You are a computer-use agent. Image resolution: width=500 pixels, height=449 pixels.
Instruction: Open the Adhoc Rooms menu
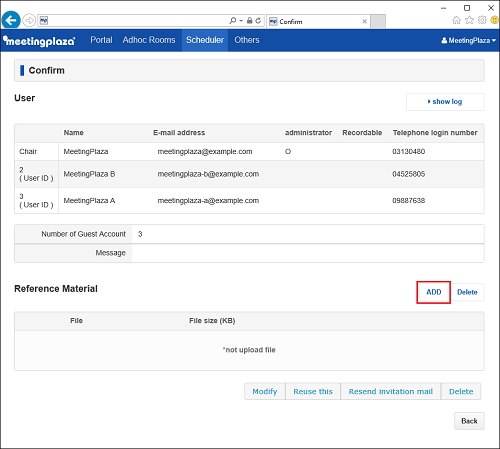pos(149,40)
